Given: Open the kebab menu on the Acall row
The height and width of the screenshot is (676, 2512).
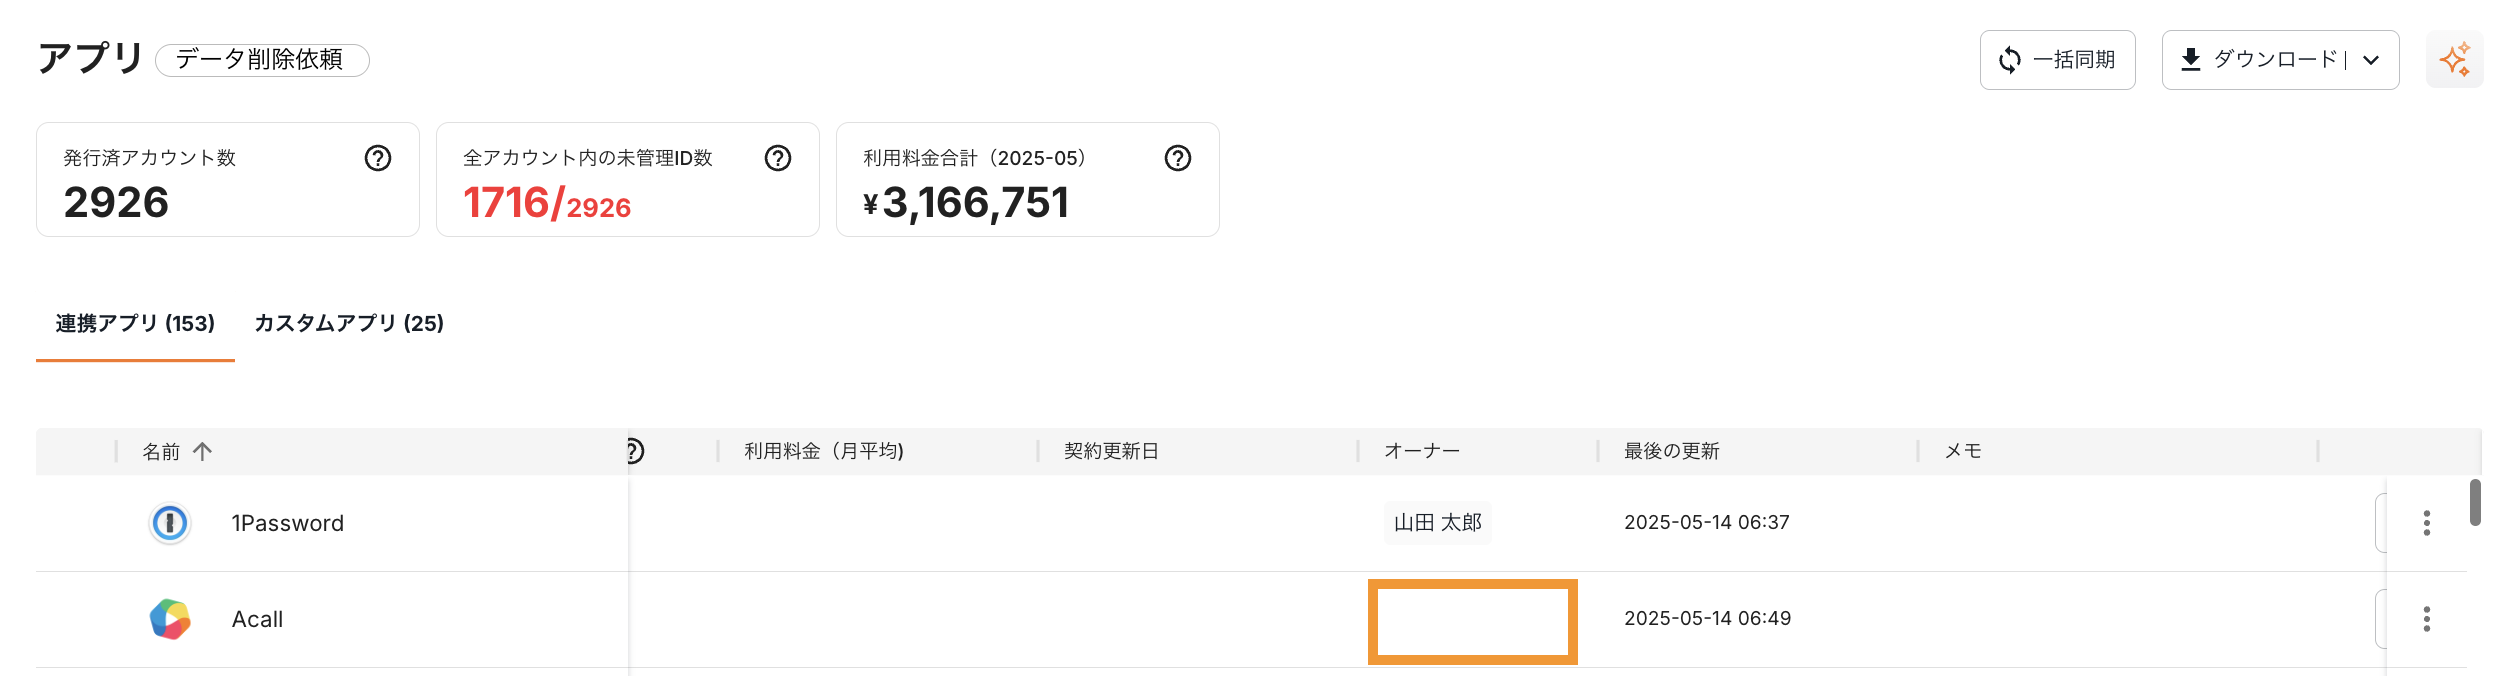Looking at the screenshot, I should (2427, 618).
